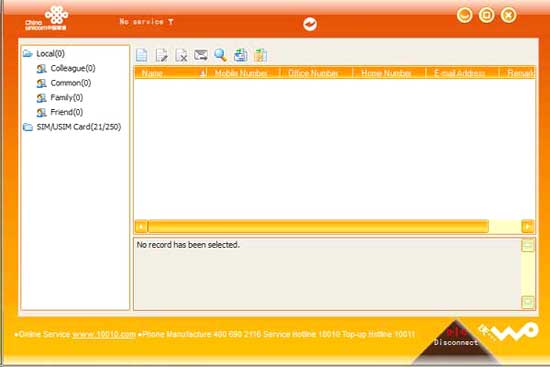Click the No service signal indicator
This screenshot has height=367, width=550.
point(147,22)
